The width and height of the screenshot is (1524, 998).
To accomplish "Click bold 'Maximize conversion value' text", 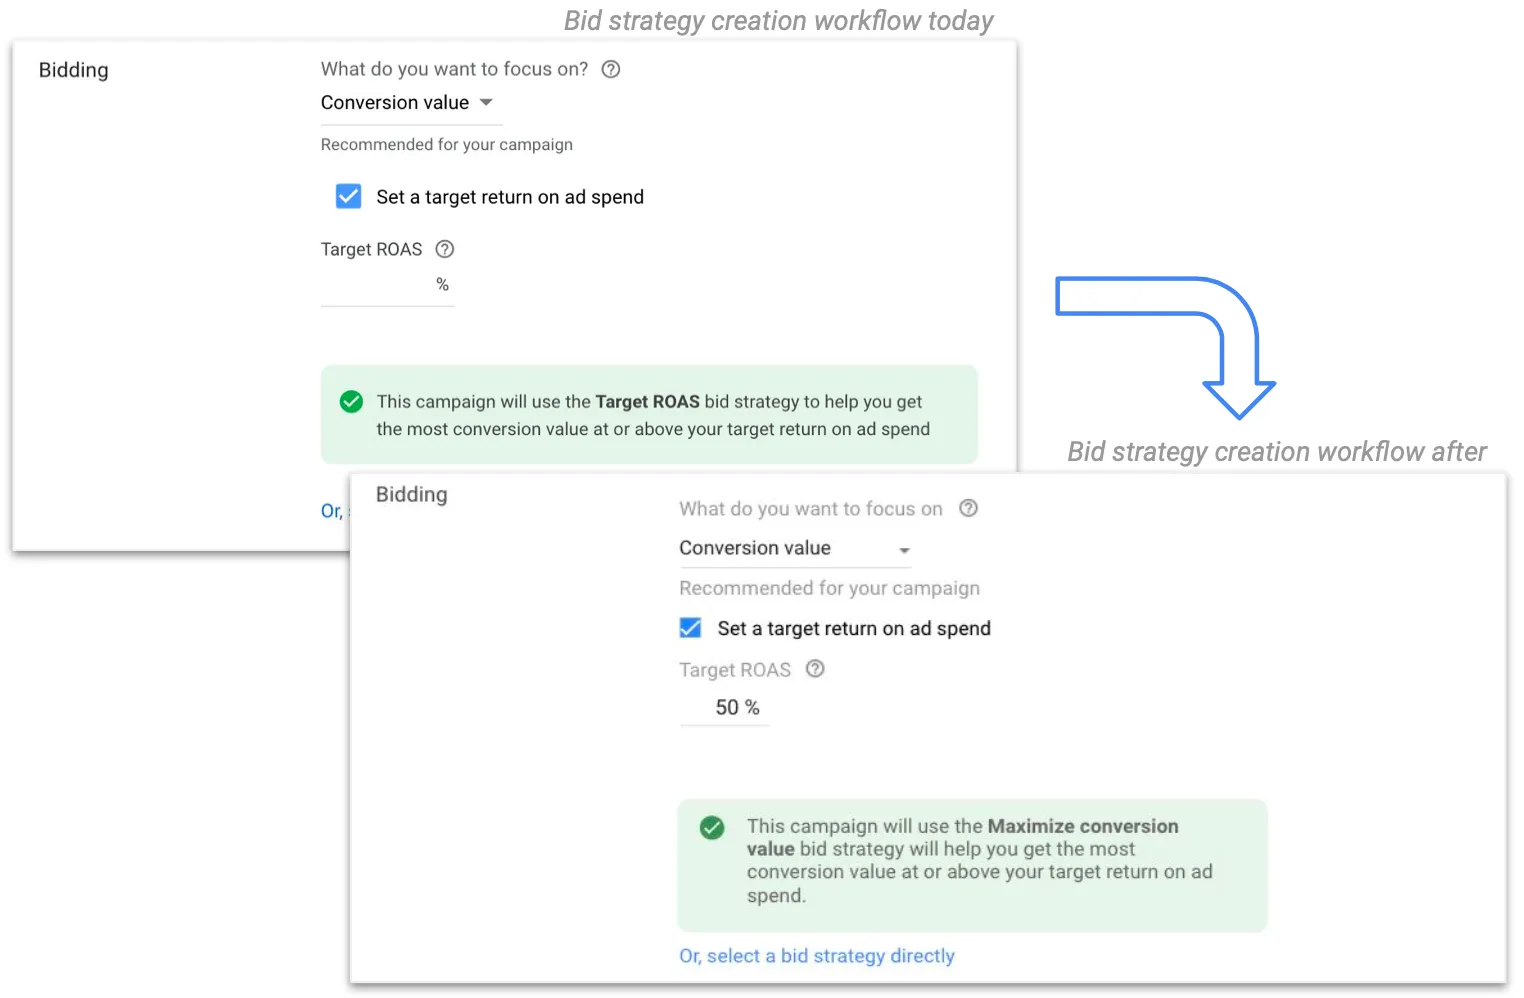I will pos(1082,826).
